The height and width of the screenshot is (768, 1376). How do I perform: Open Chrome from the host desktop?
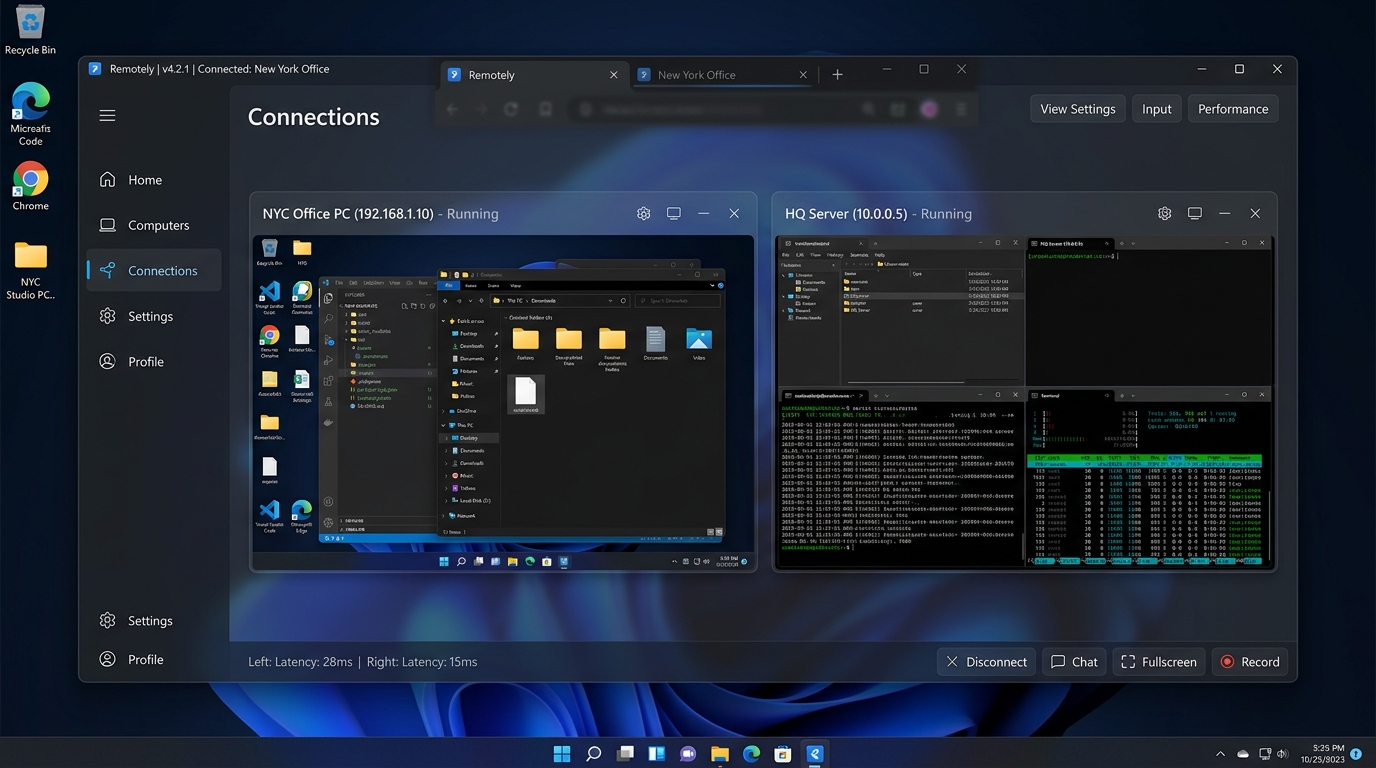click(30, 186)
